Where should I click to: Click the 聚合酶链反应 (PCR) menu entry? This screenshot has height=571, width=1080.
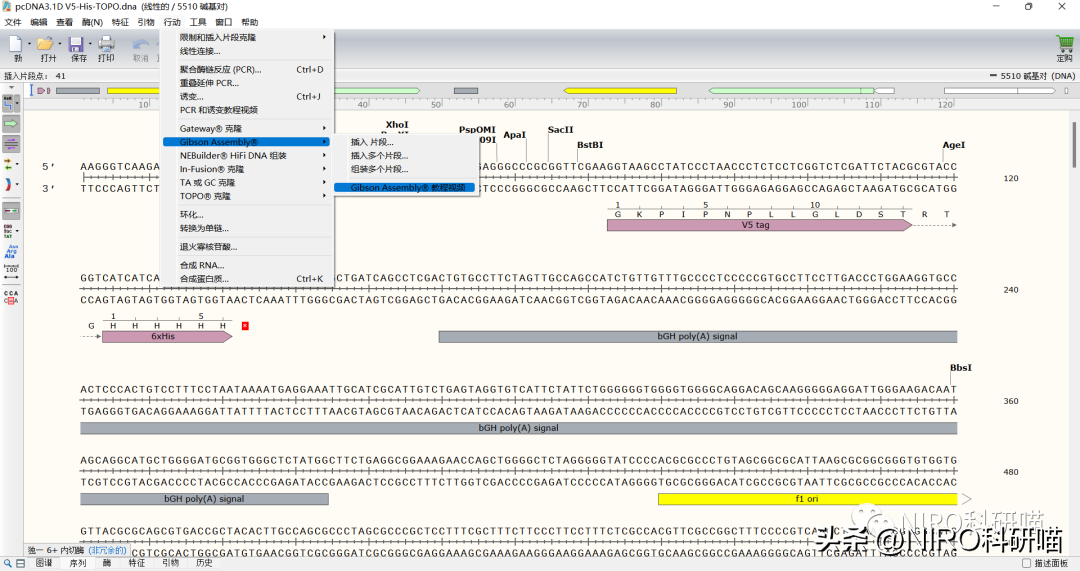[220, 70]
